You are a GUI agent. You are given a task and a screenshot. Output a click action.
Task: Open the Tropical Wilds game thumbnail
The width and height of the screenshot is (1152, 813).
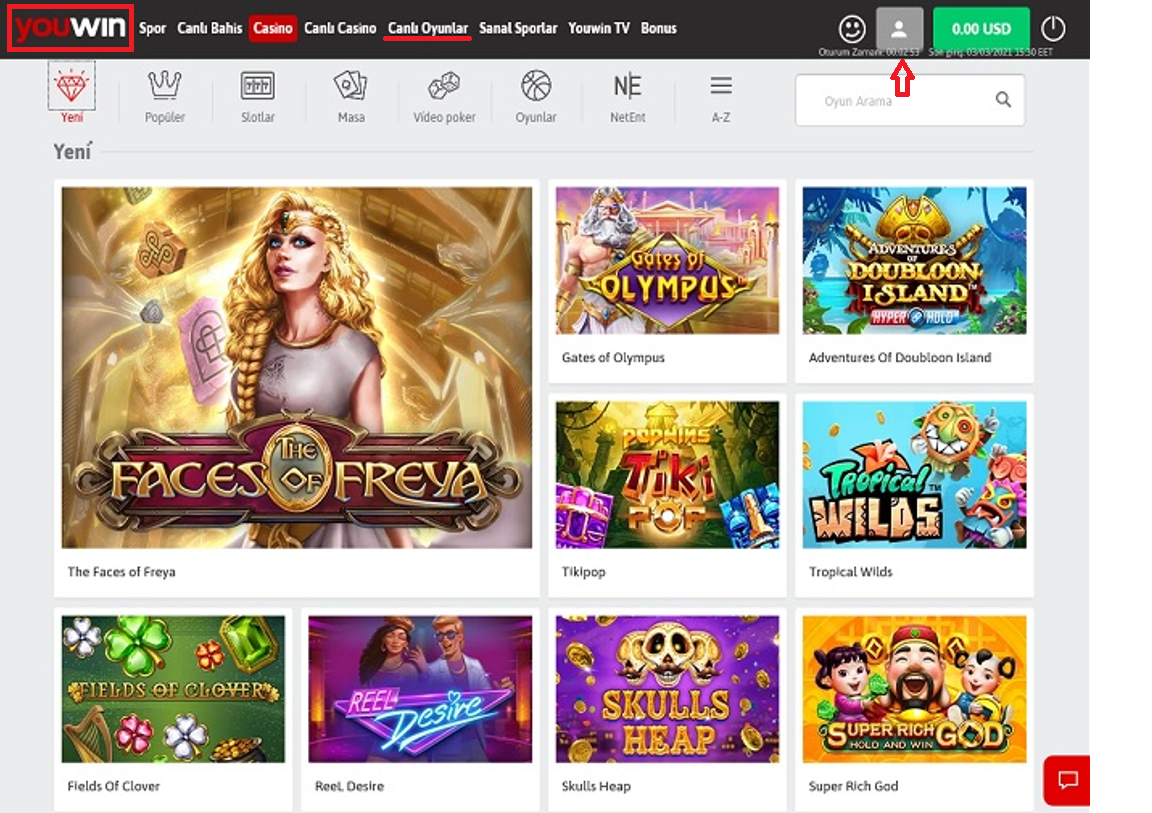pos(914,474)
